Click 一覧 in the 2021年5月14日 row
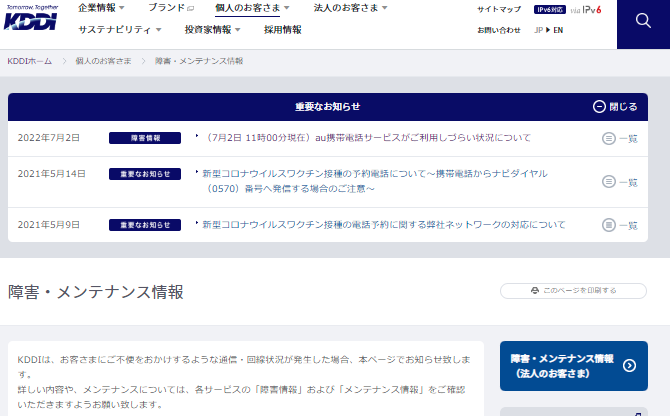 (x=628, y=183)
